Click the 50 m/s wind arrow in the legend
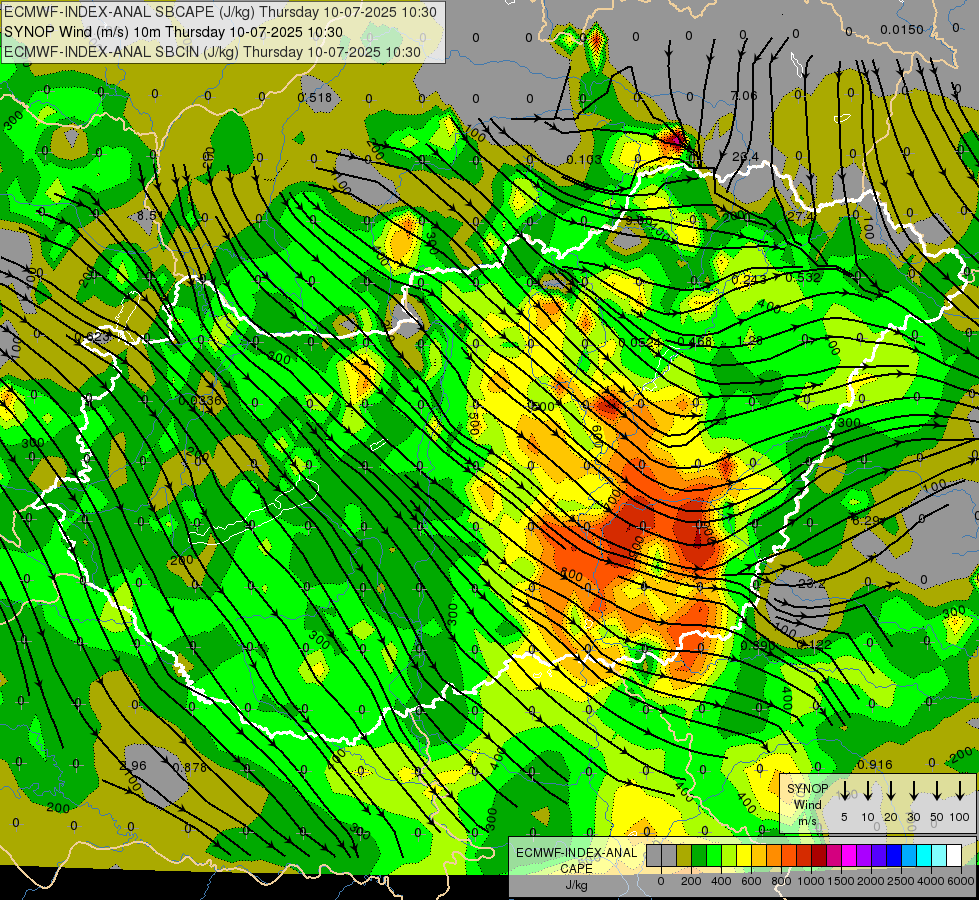This screenshot has height=900, width=979. [x=937, y=791]
